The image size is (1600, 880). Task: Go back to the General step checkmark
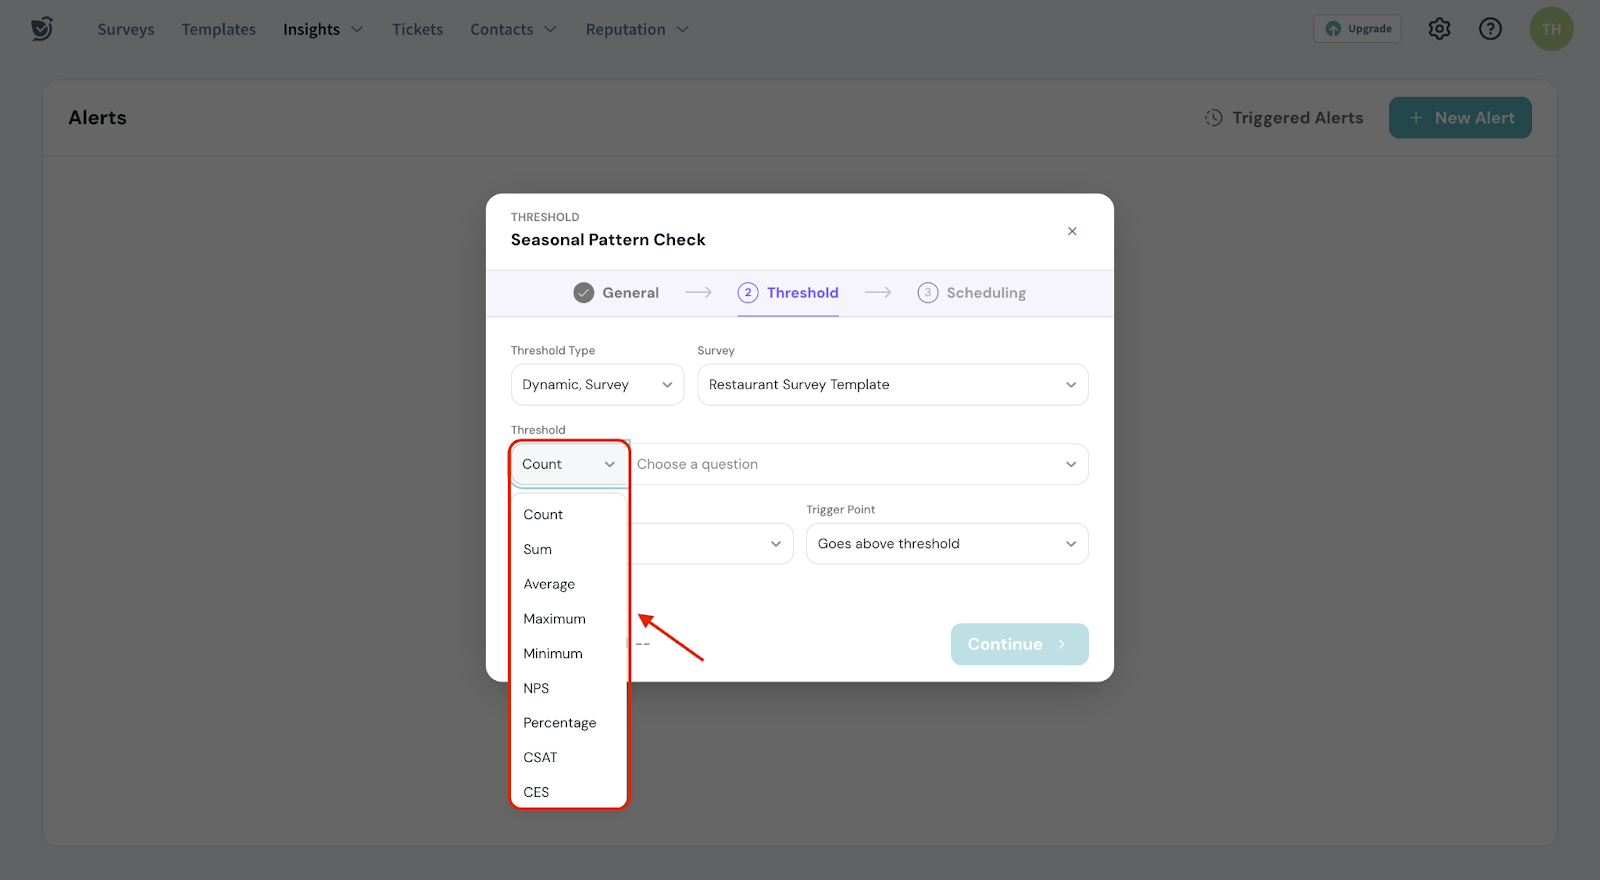pyautogui.click(x=584, y=293)
